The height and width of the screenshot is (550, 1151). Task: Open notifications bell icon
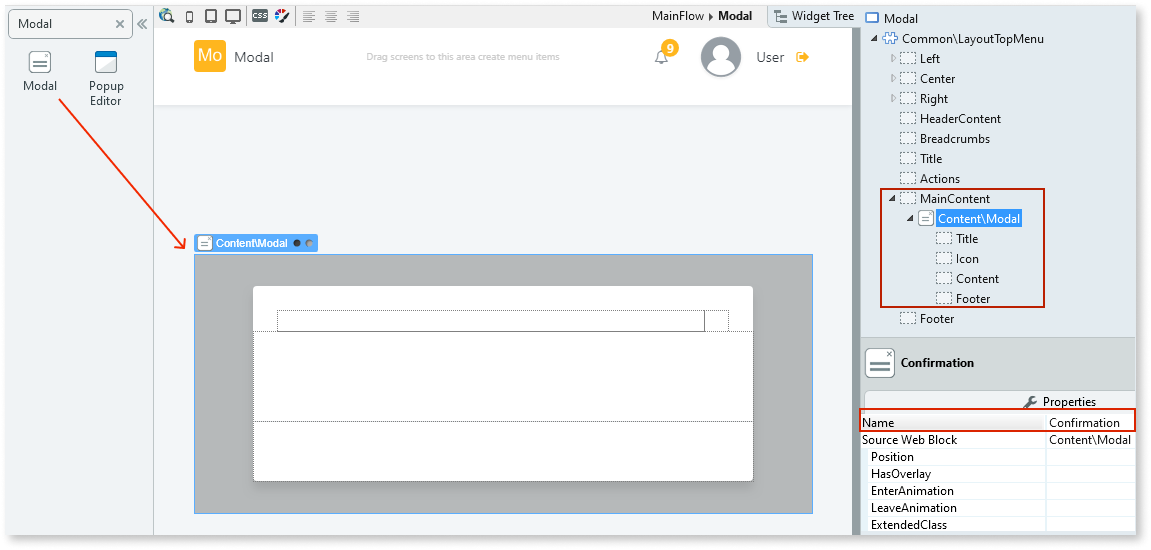click(662, 57)
